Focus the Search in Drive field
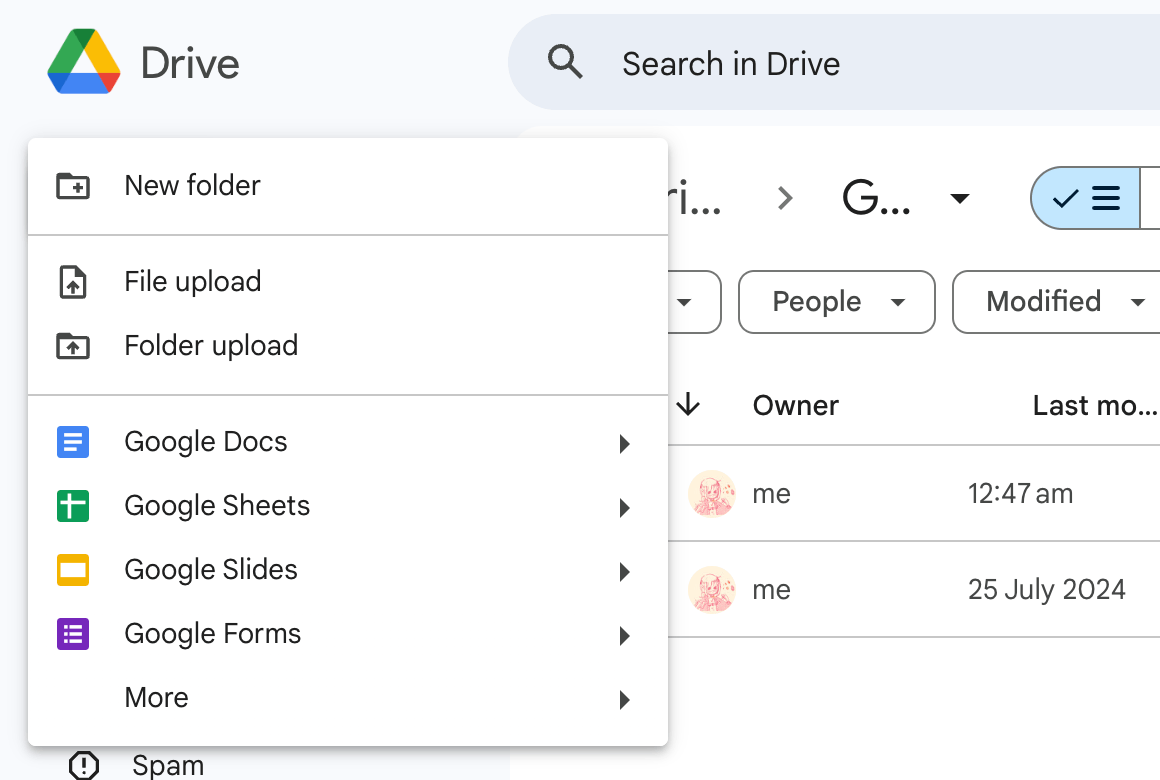 pyautogui.click(x=834, y=62)
